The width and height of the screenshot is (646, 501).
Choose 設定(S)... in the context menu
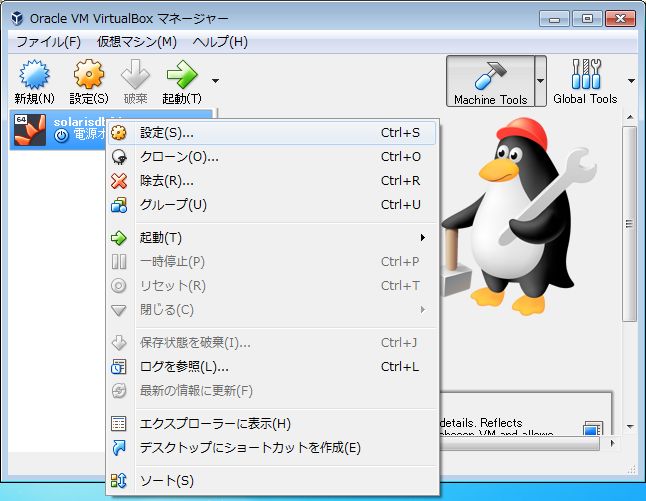point(272,133)
